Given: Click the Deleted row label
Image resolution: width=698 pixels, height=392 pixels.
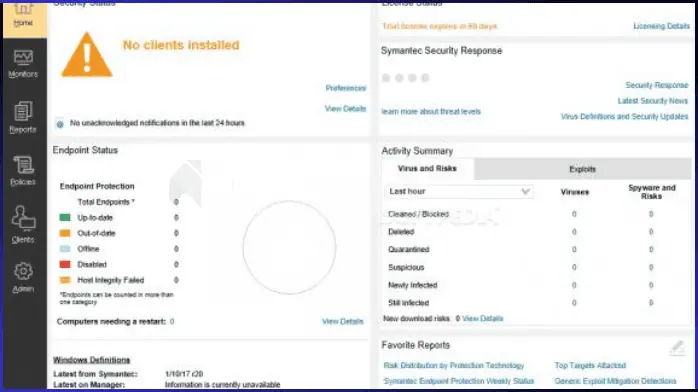Looking at the screenshot, I should [x=401, y=232].
